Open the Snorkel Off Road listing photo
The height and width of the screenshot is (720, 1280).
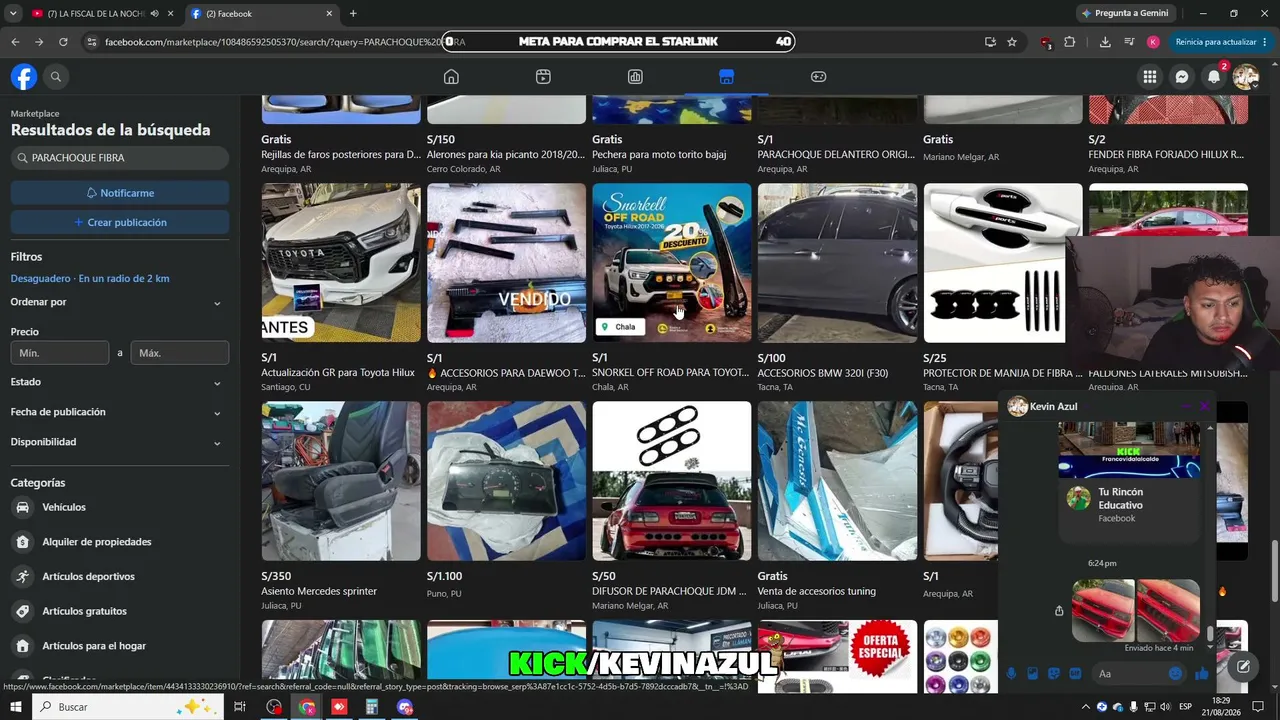[x=672, y=263]
